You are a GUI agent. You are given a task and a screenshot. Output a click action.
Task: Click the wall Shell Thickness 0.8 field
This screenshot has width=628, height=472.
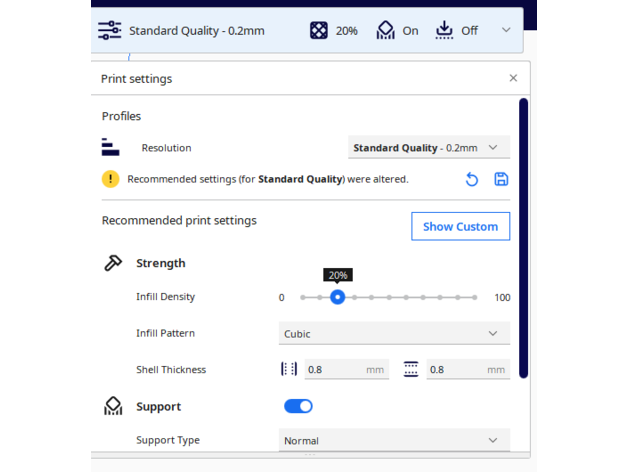click(x=345, y=370)
